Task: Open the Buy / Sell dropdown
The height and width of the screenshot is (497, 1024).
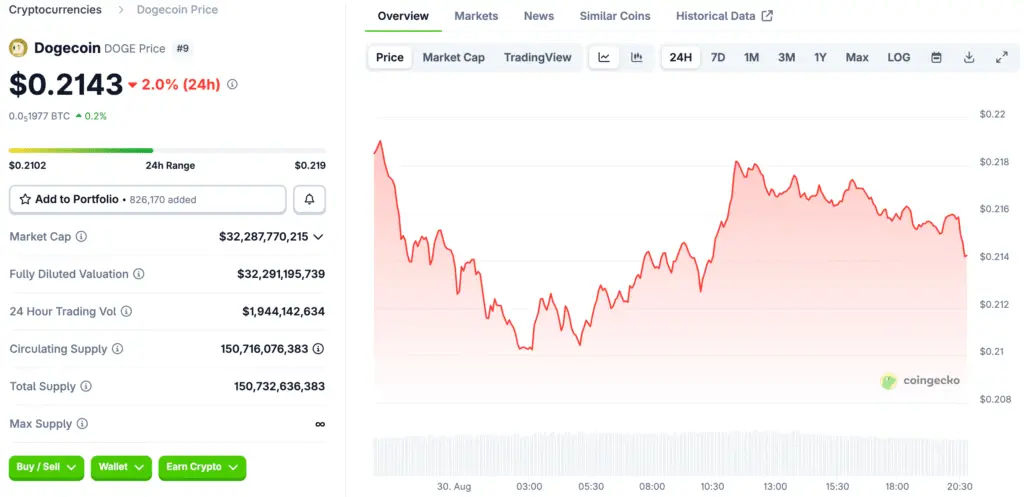Action: tap(46, 467)
